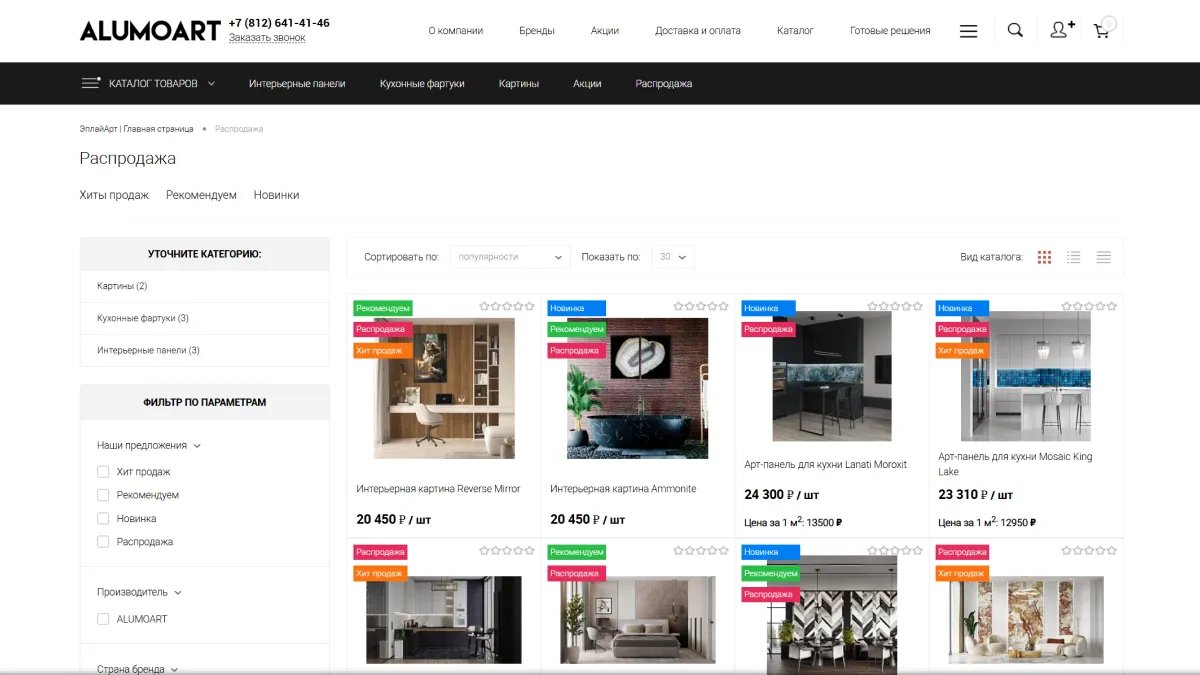Screen dimensions: 1200x675
Task: Click the user account icon
Action: pos(1061,30)
